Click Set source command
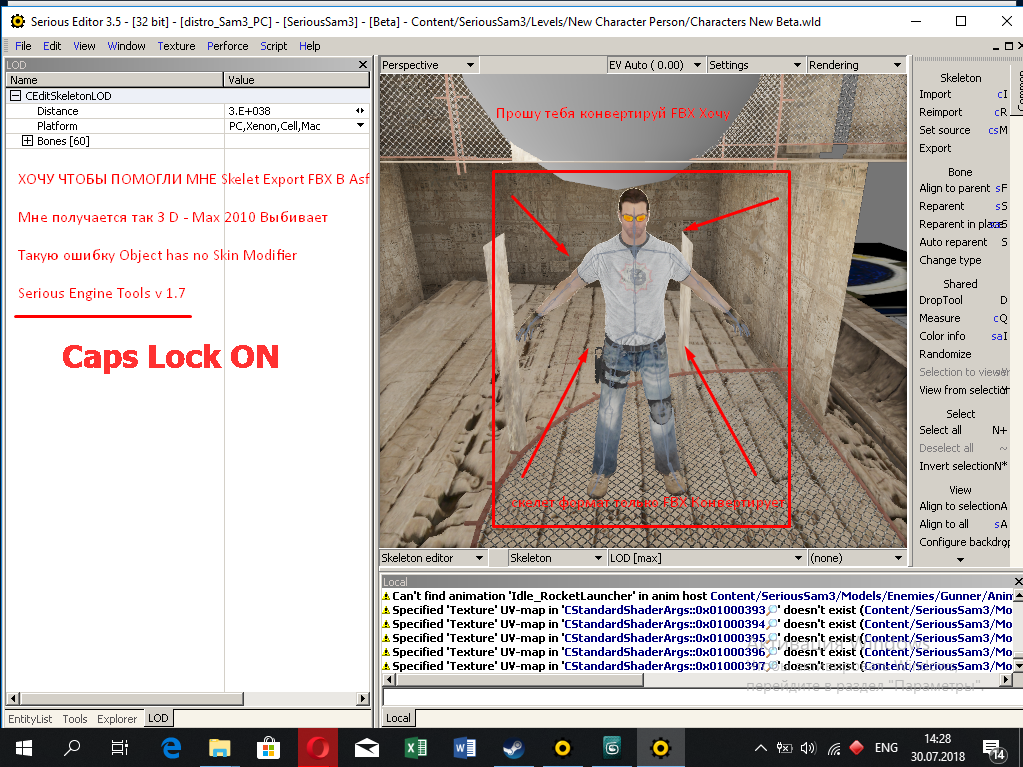The width and height of the screenshot is (1023, 767). pyautogui.click(x=945, y=130)
